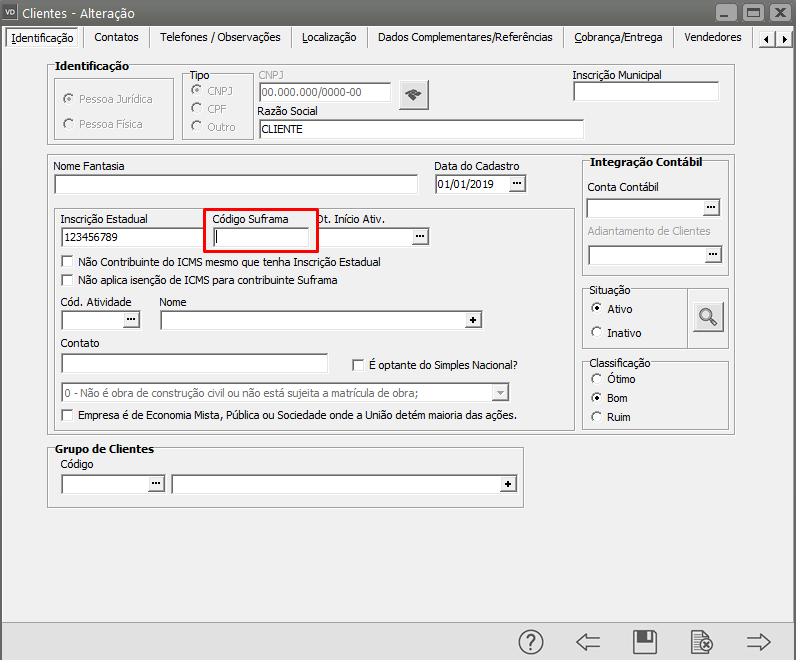This screenshot has height=660, width=796.
Task: Expand Grupo de Clientes plus button
Action: 508,484
